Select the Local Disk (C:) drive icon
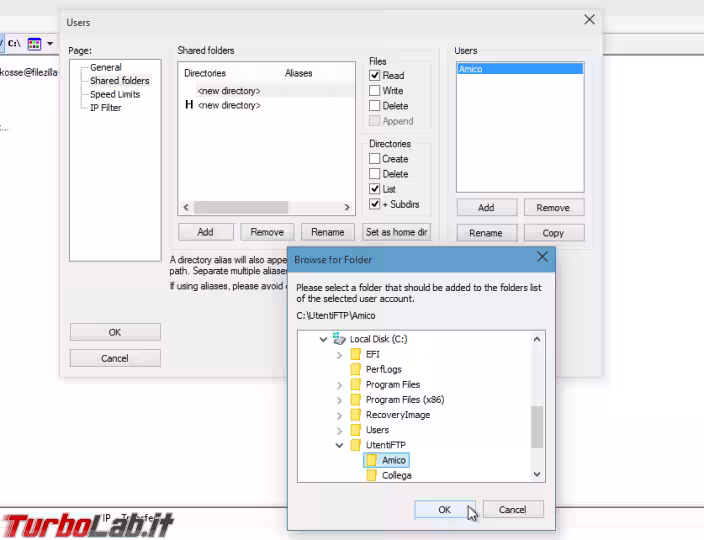Viewport: 704px width, 540px height. pos(339,339)
